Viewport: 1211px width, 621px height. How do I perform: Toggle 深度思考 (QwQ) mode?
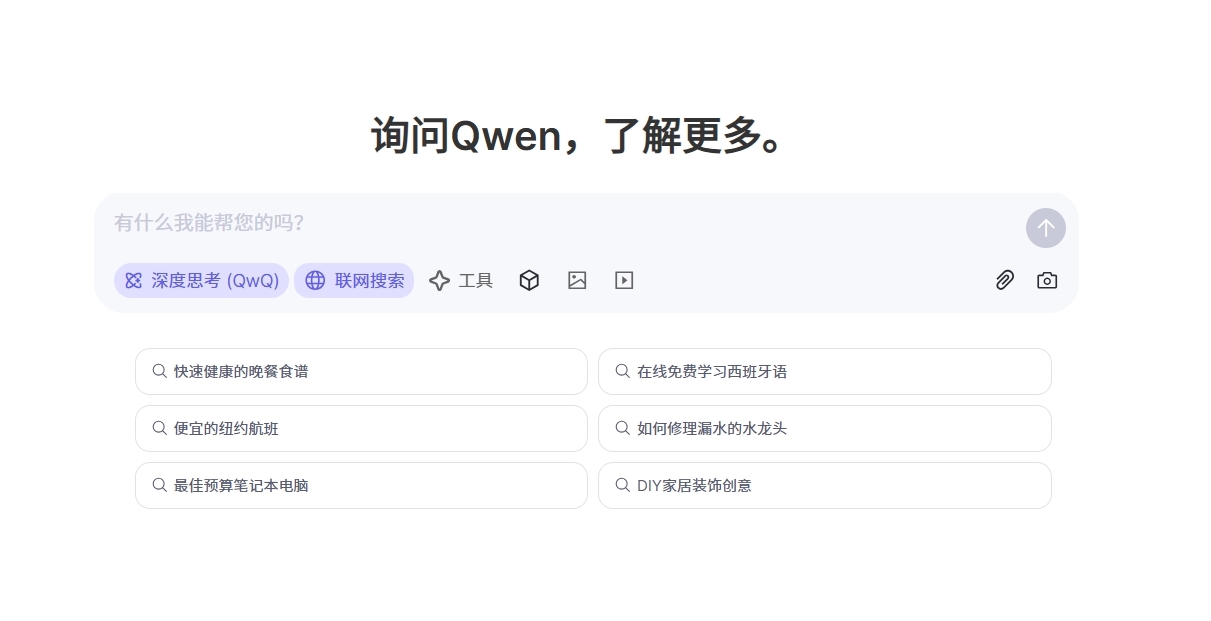[x=201, y=281]
